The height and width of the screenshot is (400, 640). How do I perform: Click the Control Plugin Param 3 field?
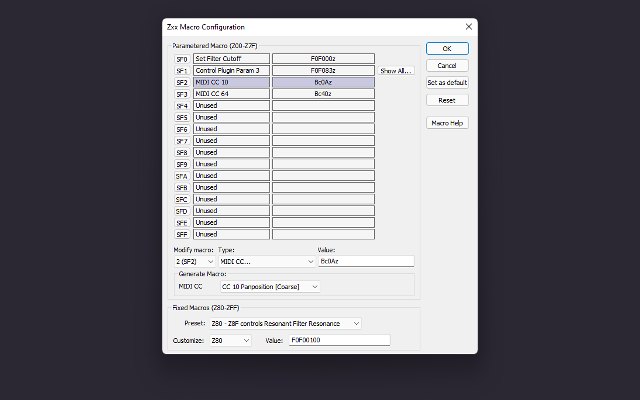231,70
